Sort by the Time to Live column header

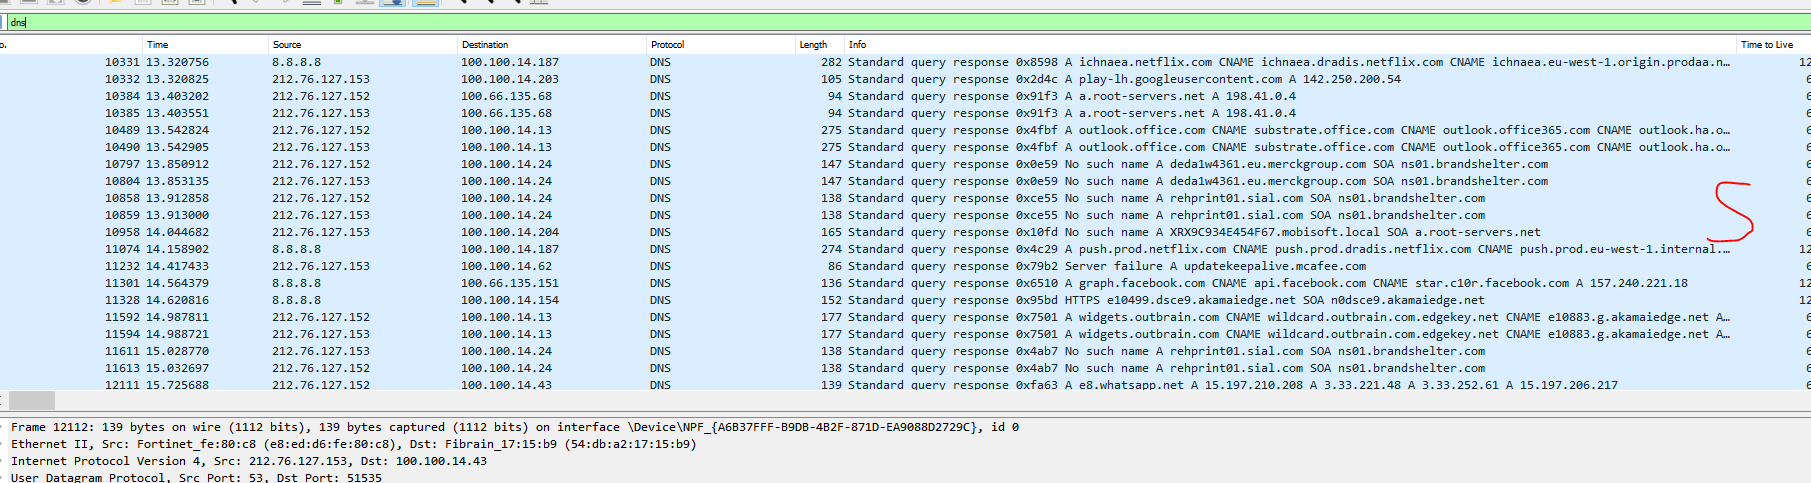click(1773, 44)
